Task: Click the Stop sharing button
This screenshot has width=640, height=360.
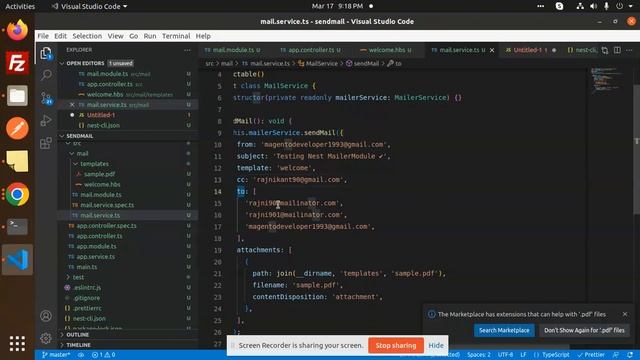Action: (396, 345)
